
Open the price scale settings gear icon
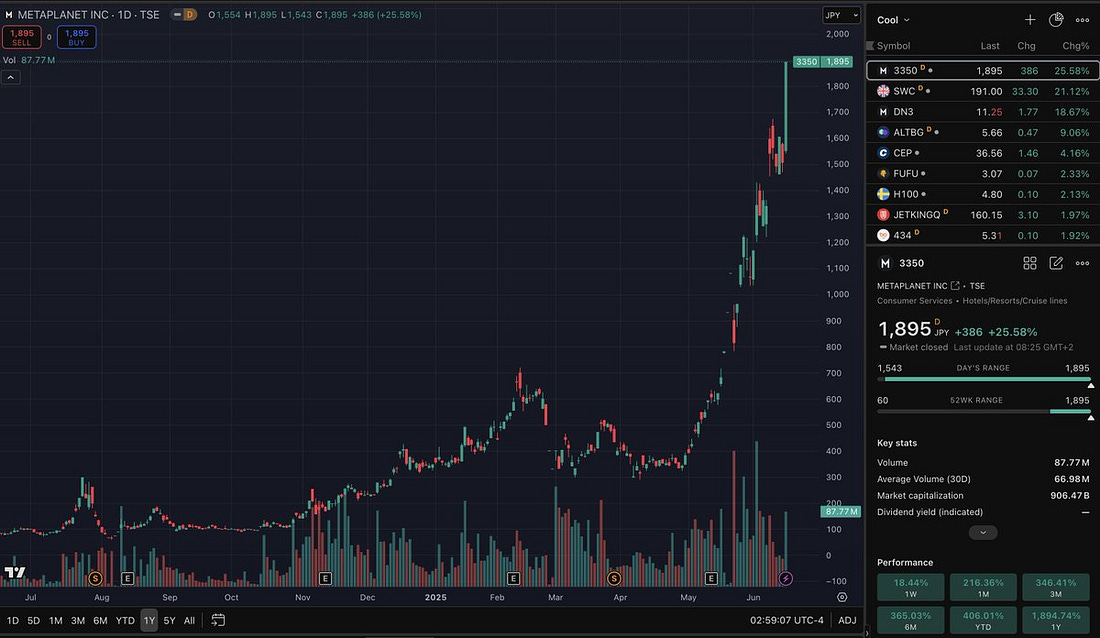(842, 597)
